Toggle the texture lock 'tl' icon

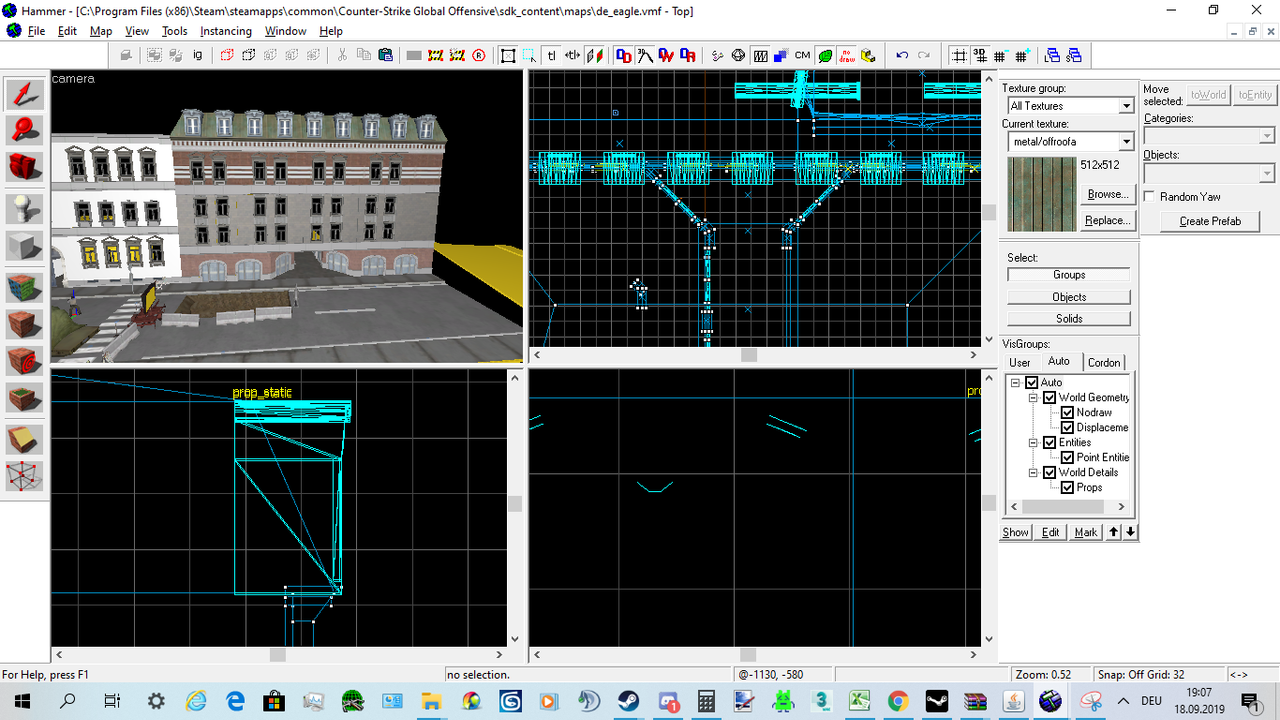(x=551, y=56)
